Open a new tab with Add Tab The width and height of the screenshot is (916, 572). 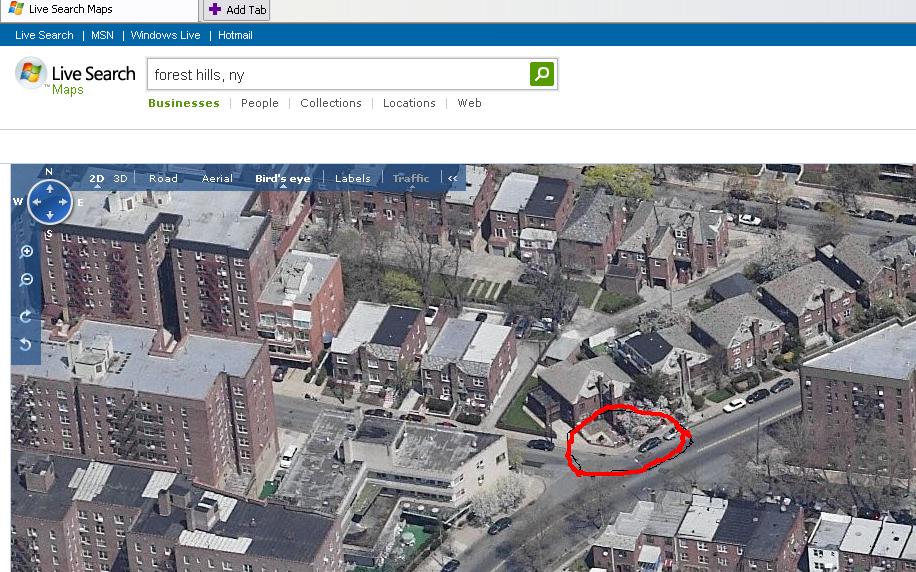237,10
